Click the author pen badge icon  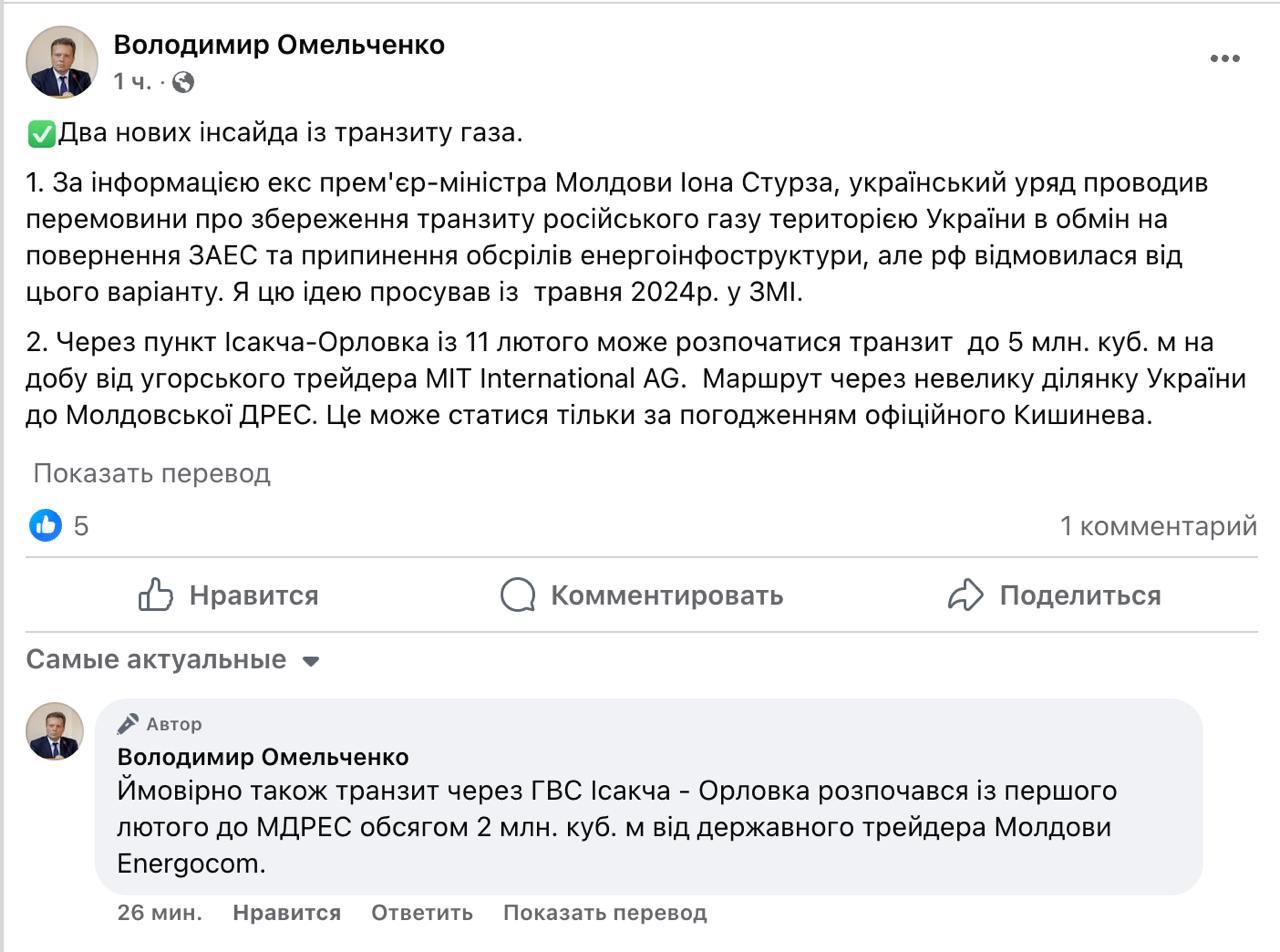click(x=128, y=724)
